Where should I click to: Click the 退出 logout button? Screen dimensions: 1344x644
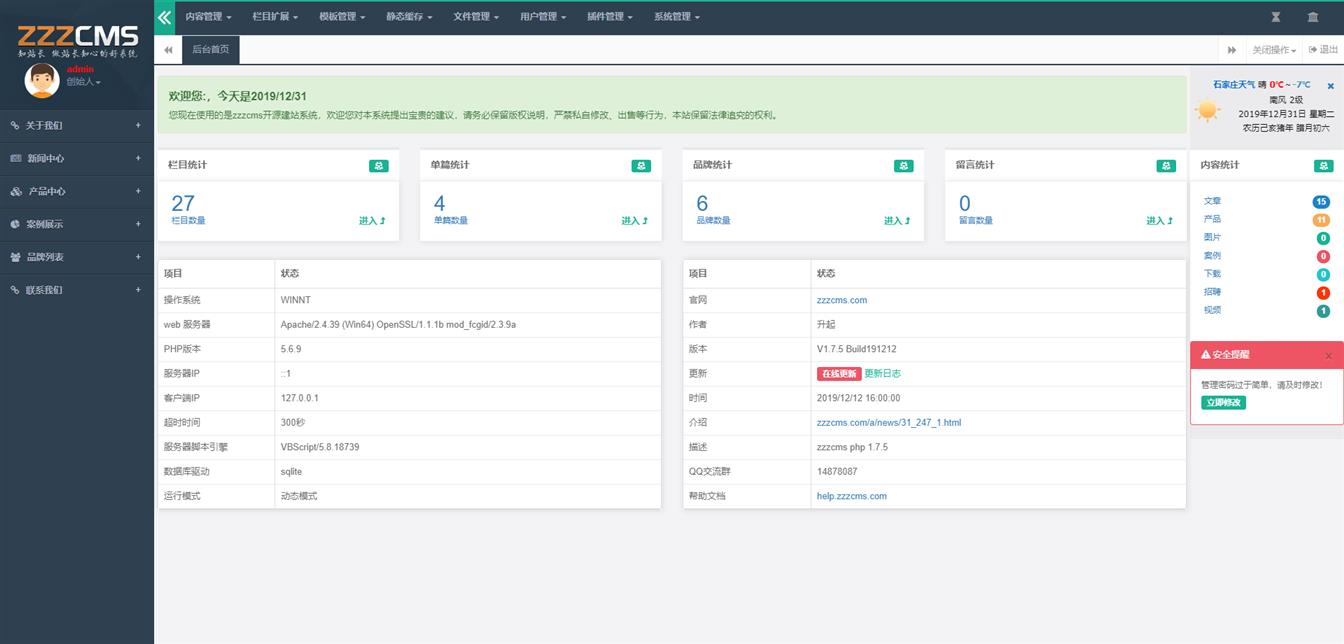1323,50
